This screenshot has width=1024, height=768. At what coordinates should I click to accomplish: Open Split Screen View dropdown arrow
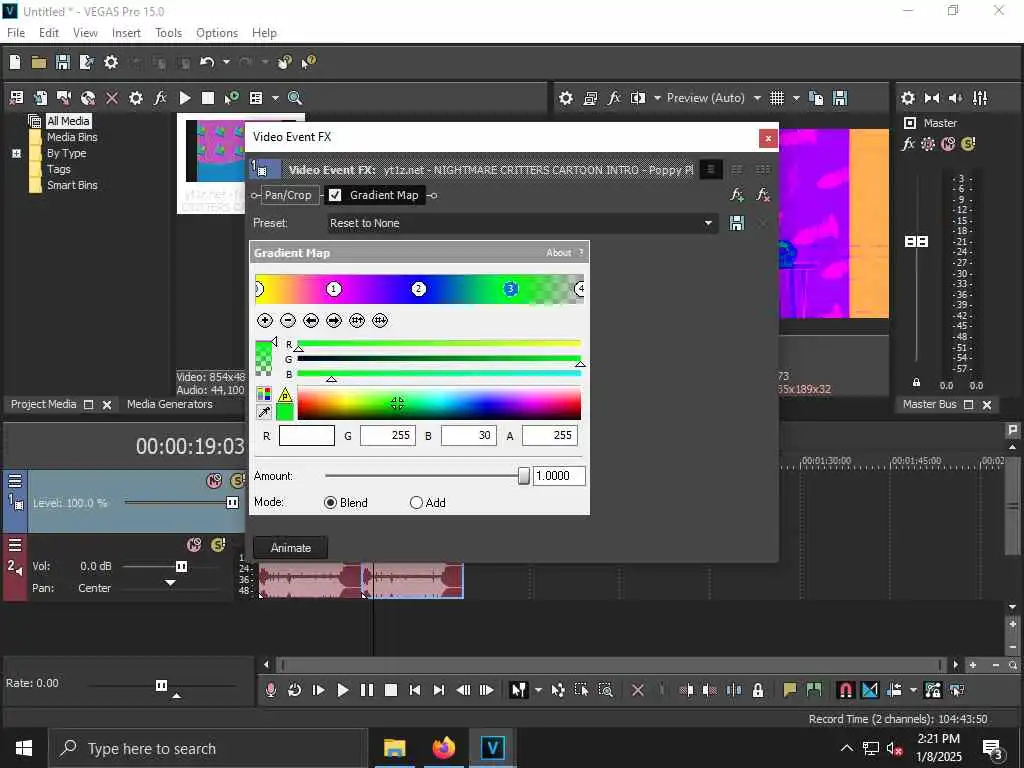(657, 98)
